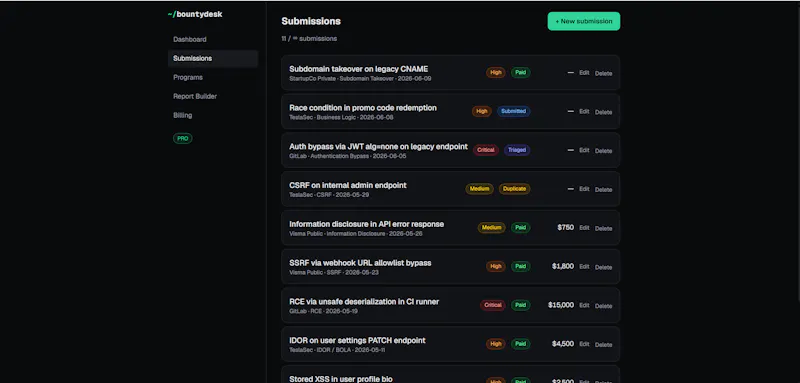Open 'Race condition in promo code redemption' title

tap(363, 108)
